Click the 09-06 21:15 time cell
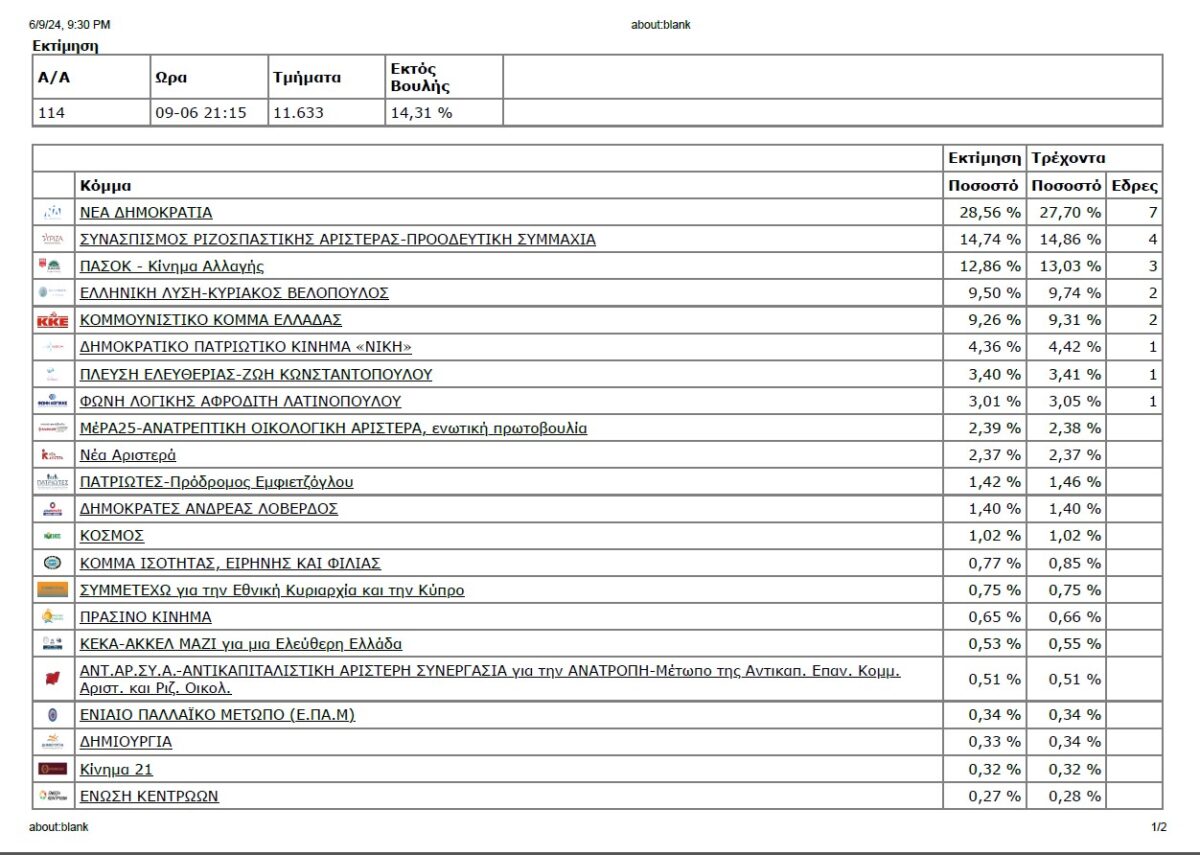This screenshot has height=855, width=1200. coord(208,113)
